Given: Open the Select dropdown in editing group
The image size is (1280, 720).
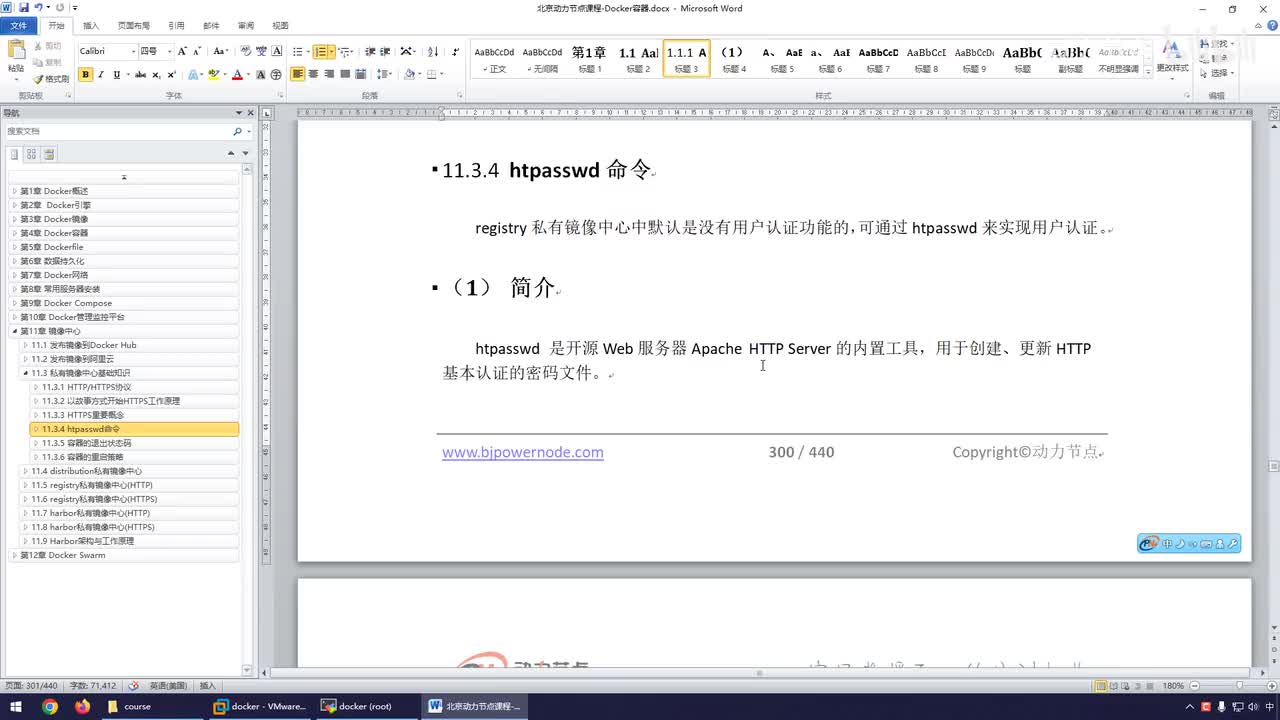Looking at the screenshot, I should coord(1219,73).
